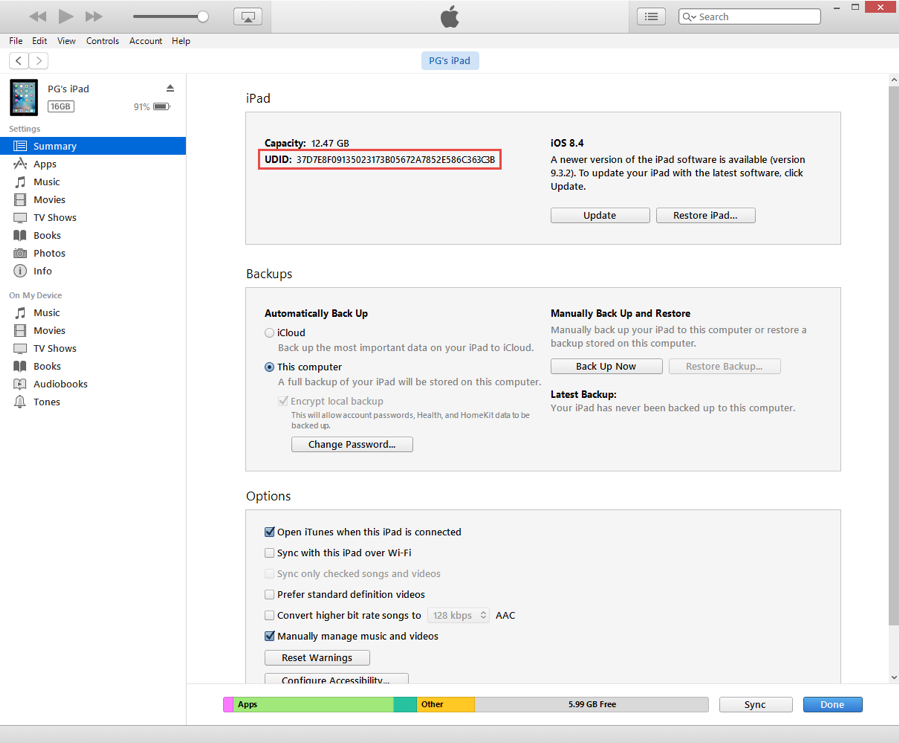The image size is (899, 743).
Task: Click the Play button in the toolbar
Action: 66,16
